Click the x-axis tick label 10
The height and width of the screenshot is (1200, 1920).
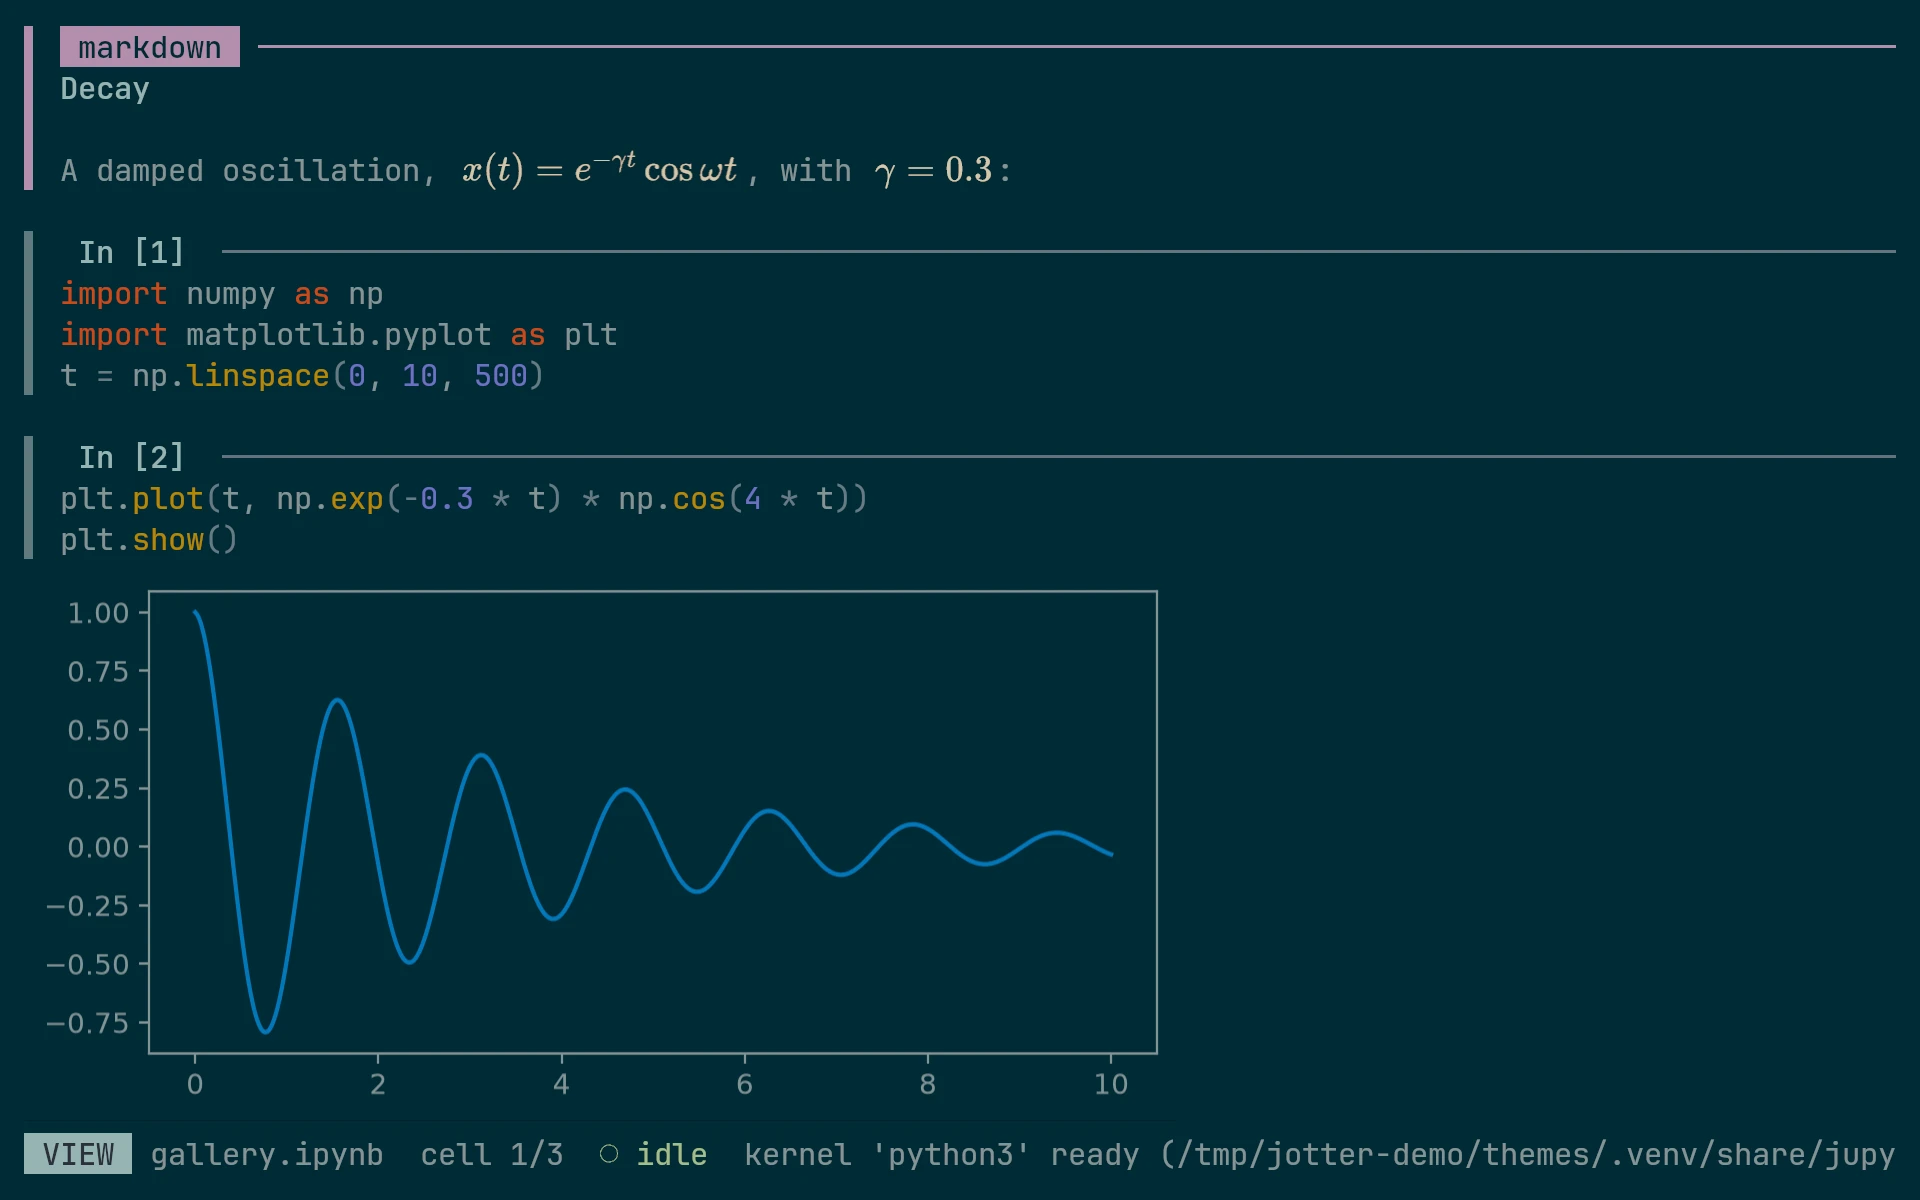1111,1084
